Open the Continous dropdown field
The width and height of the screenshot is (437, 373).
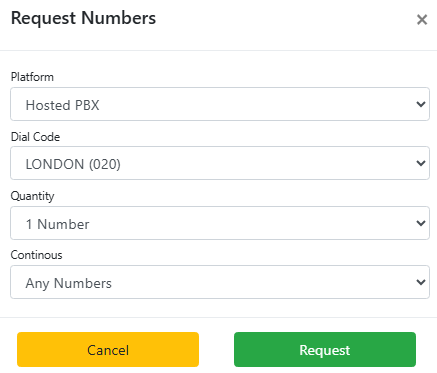click(x=220, y=282)
